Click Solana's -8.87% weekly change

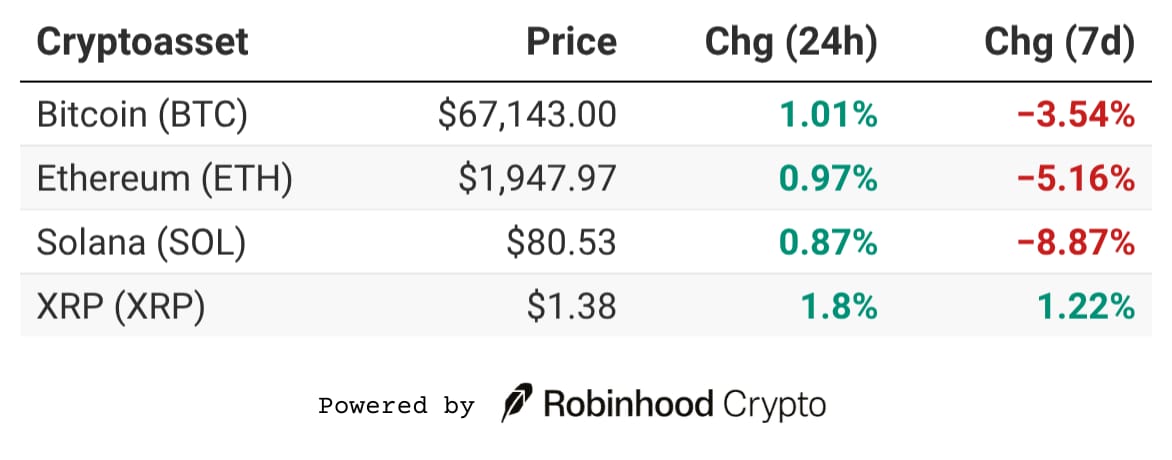tap(1075, 243)
